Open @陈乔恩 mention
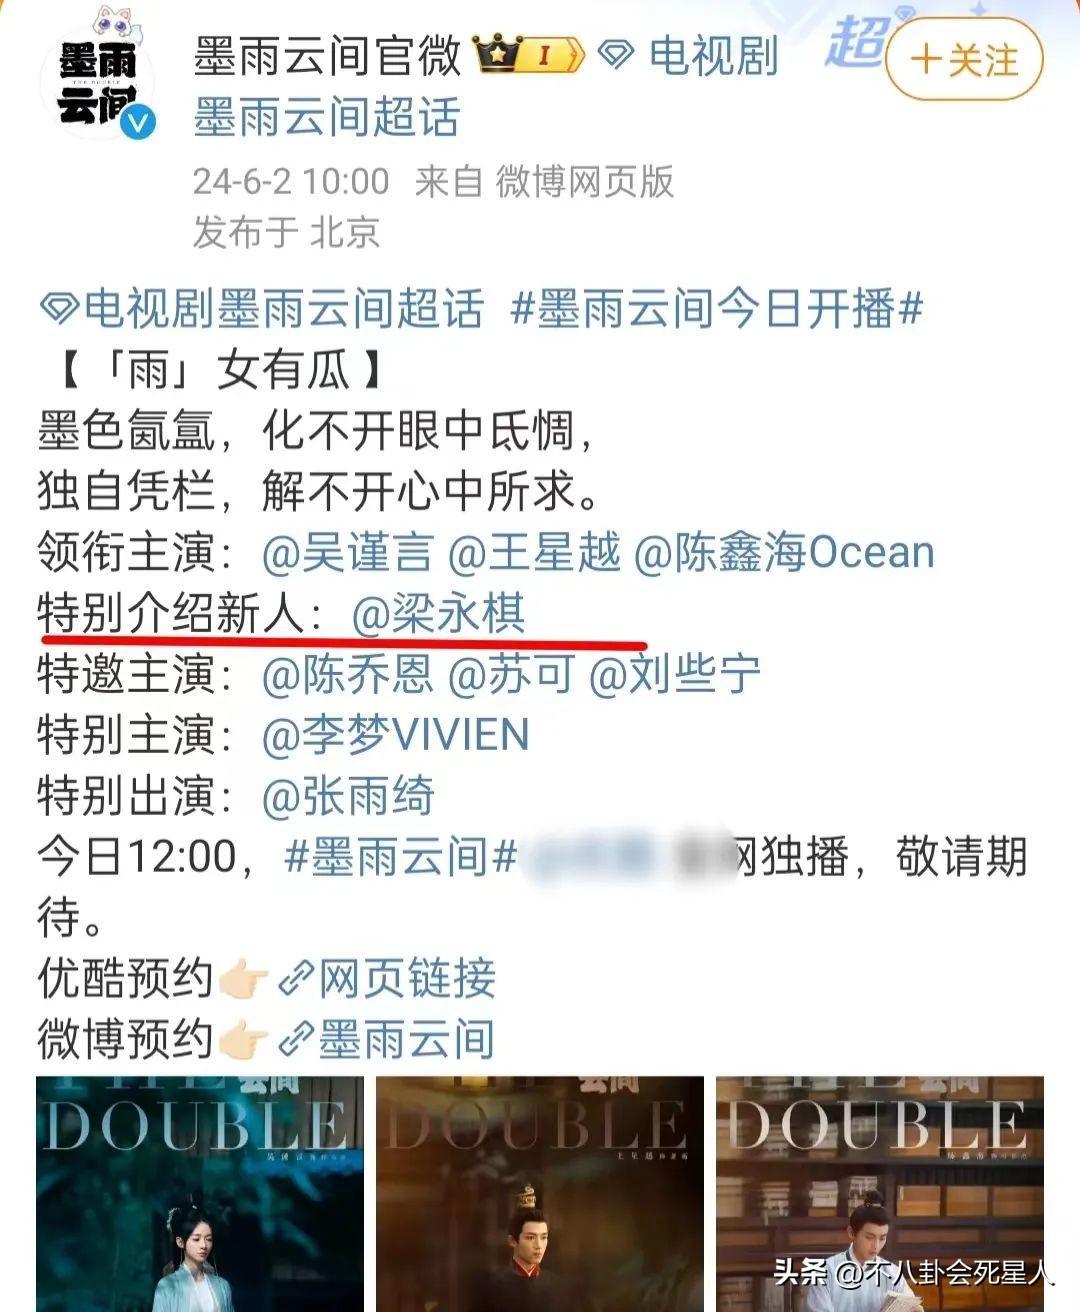 pyautogui.click(x=347, y=675)
